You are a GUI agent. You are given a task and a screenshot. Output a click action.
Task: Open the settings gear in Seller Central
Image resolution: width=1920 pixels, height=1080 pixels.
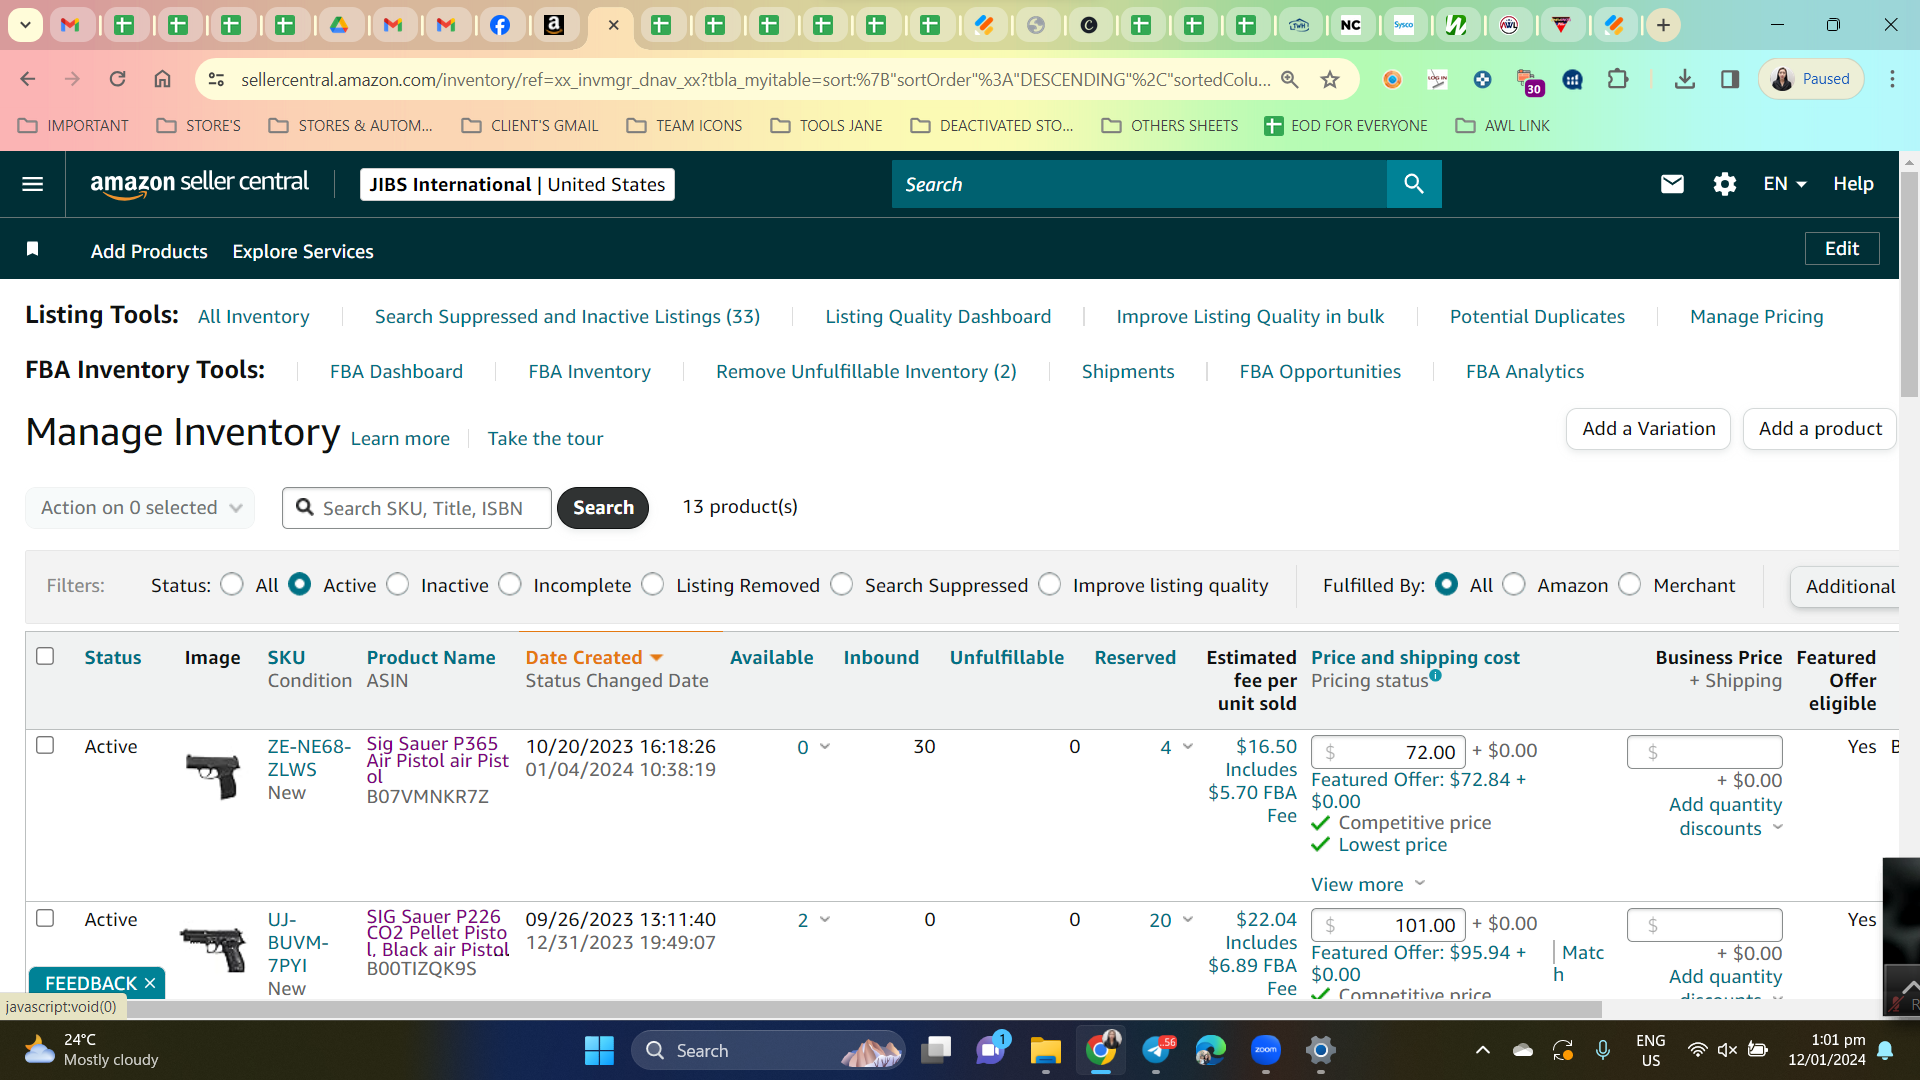pos(1724,184)
